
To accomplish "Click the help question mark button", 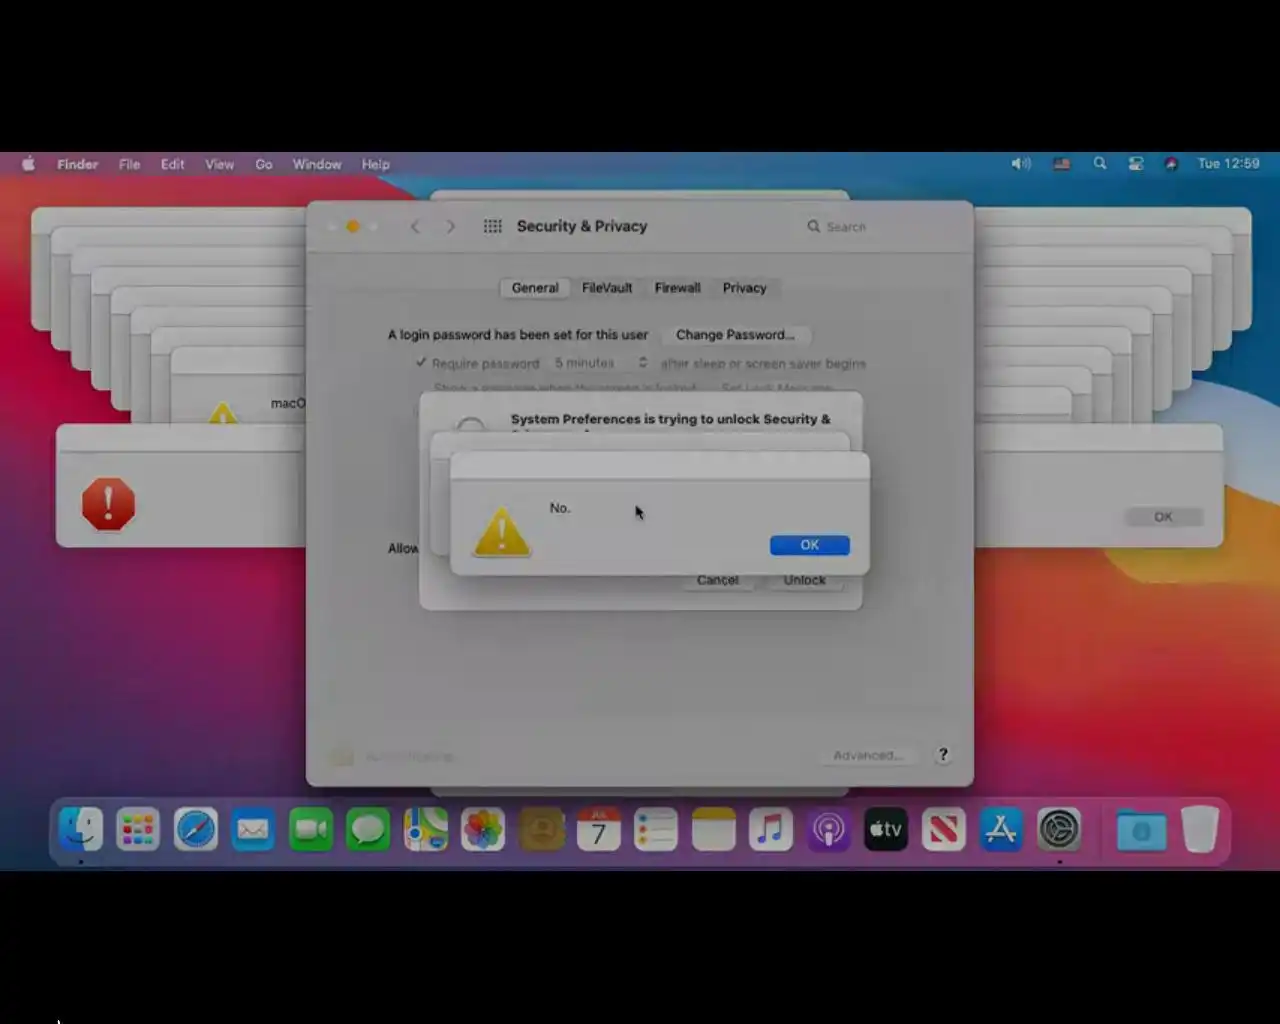I will [942, 755].
